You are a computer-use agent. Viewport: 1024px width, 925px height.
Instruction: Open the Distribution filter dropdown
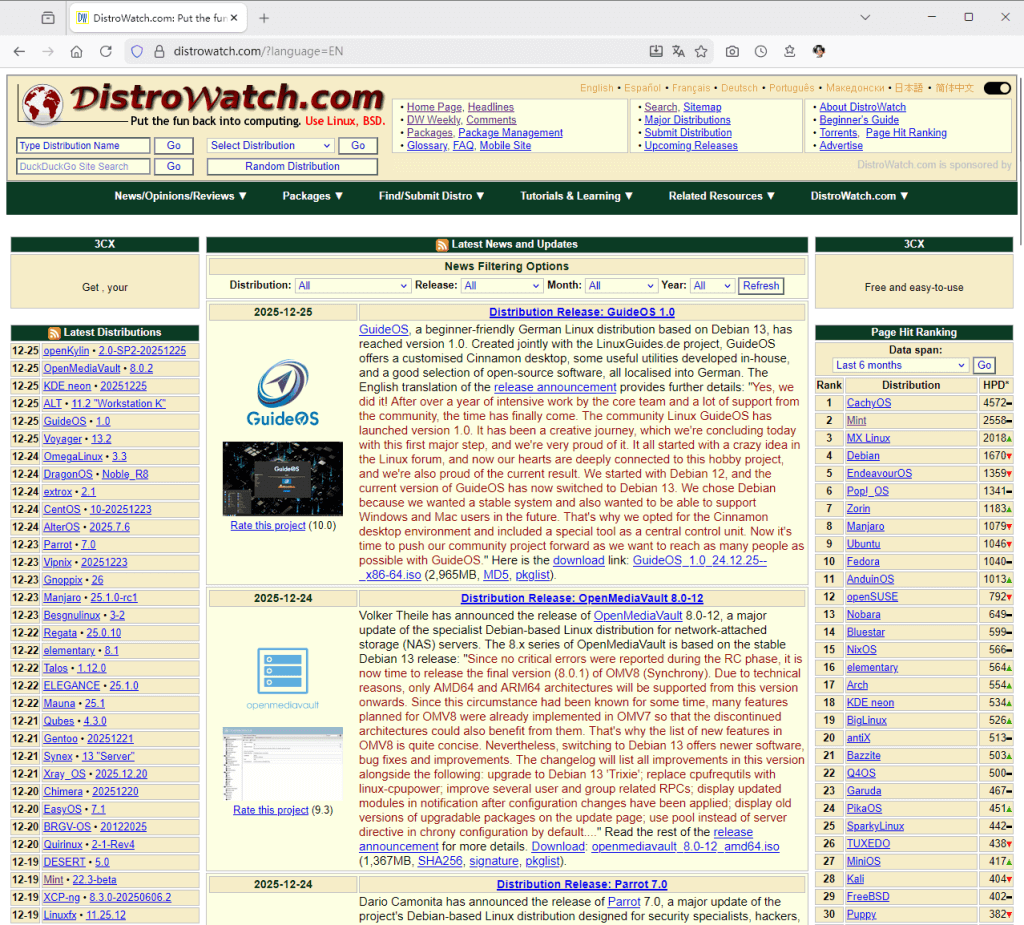pyautogui.click(x=352, y=285)
